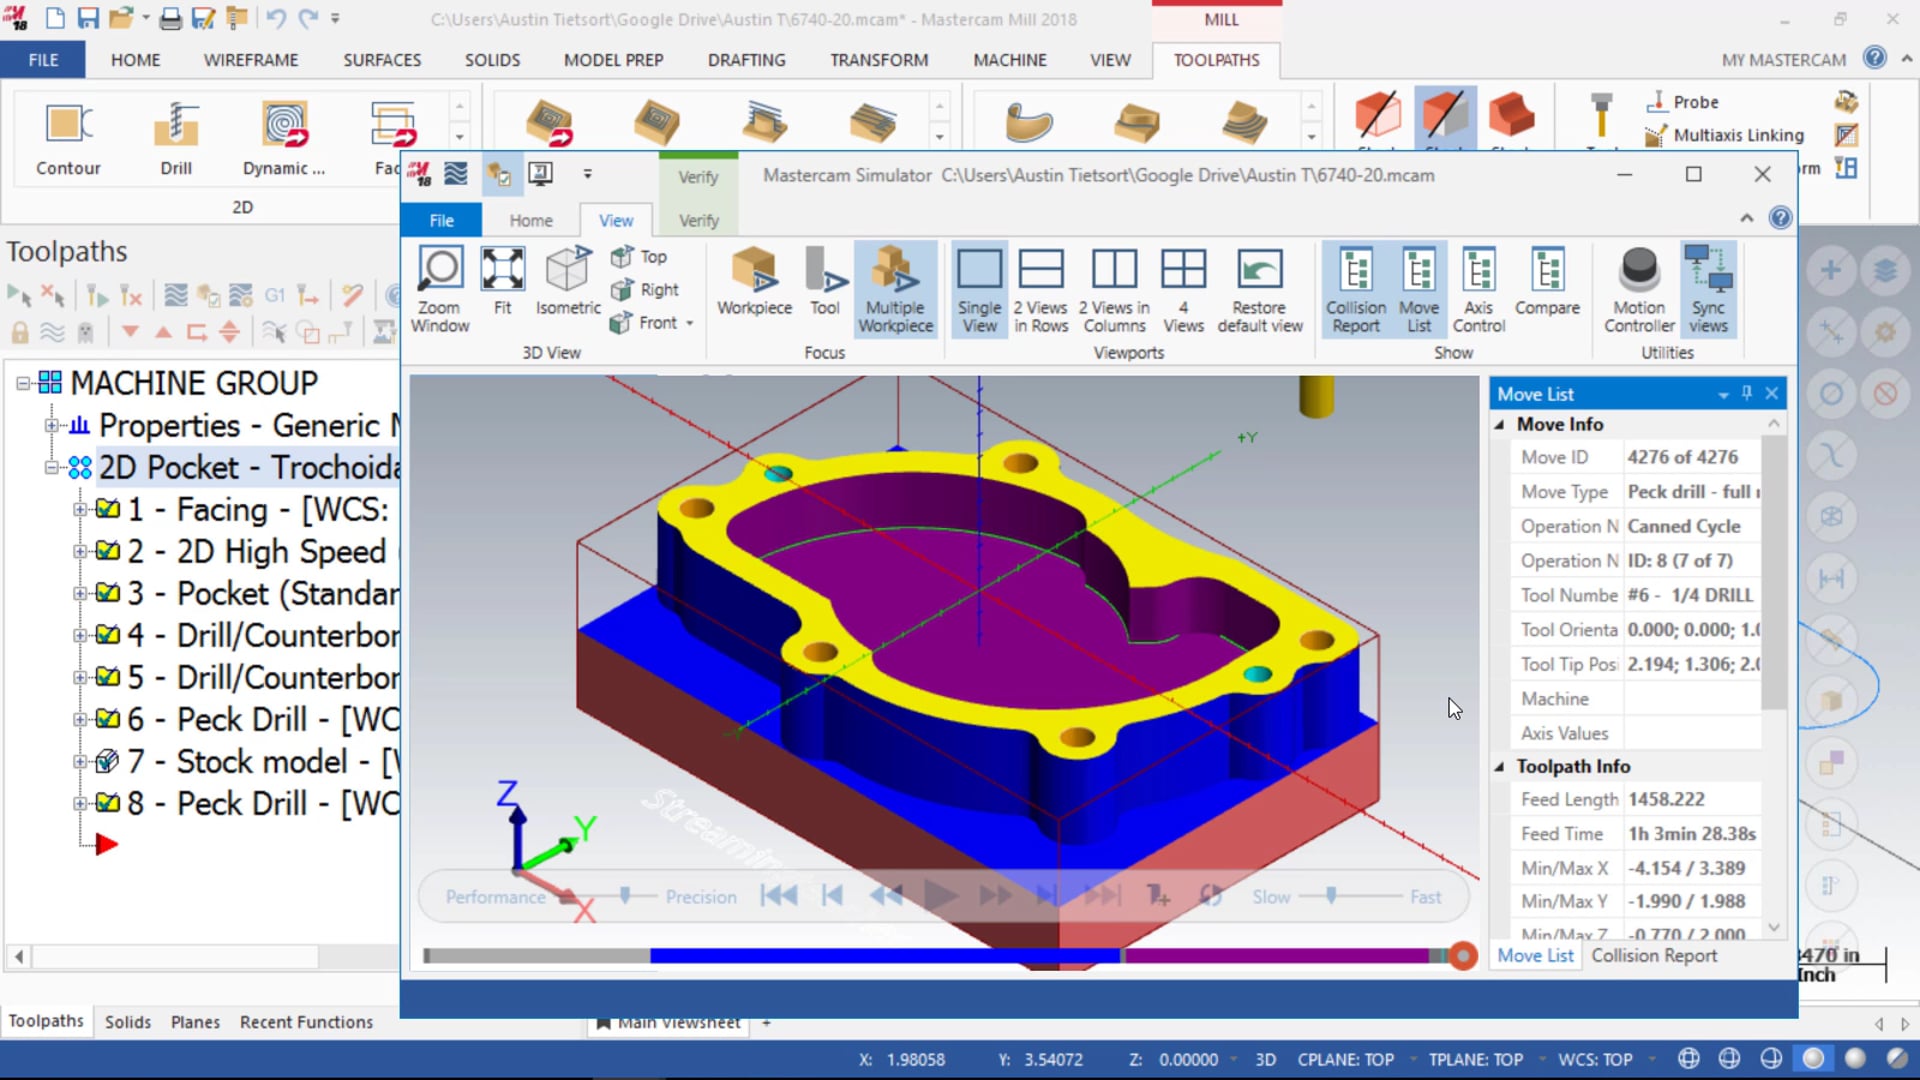This screenshot has height=1080, width=1920.
Task: Click Multiaxis Linking in ribbon
Action: point(1725,135)
